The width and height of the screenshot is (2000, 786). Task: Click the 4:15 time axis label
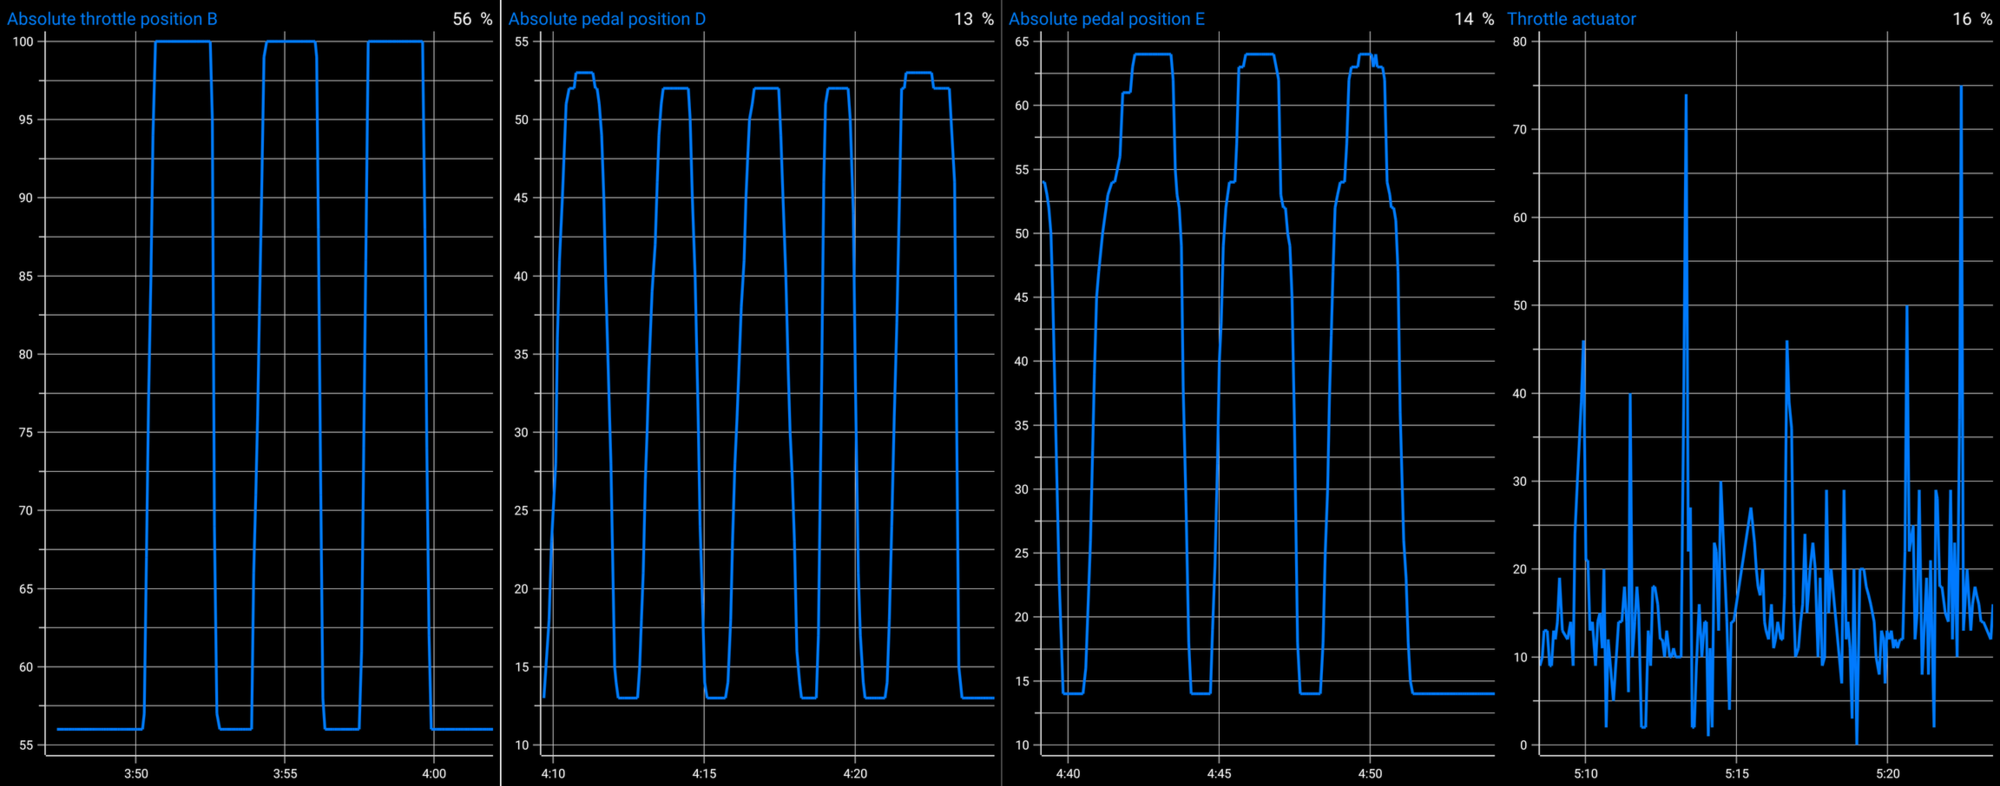704,773
